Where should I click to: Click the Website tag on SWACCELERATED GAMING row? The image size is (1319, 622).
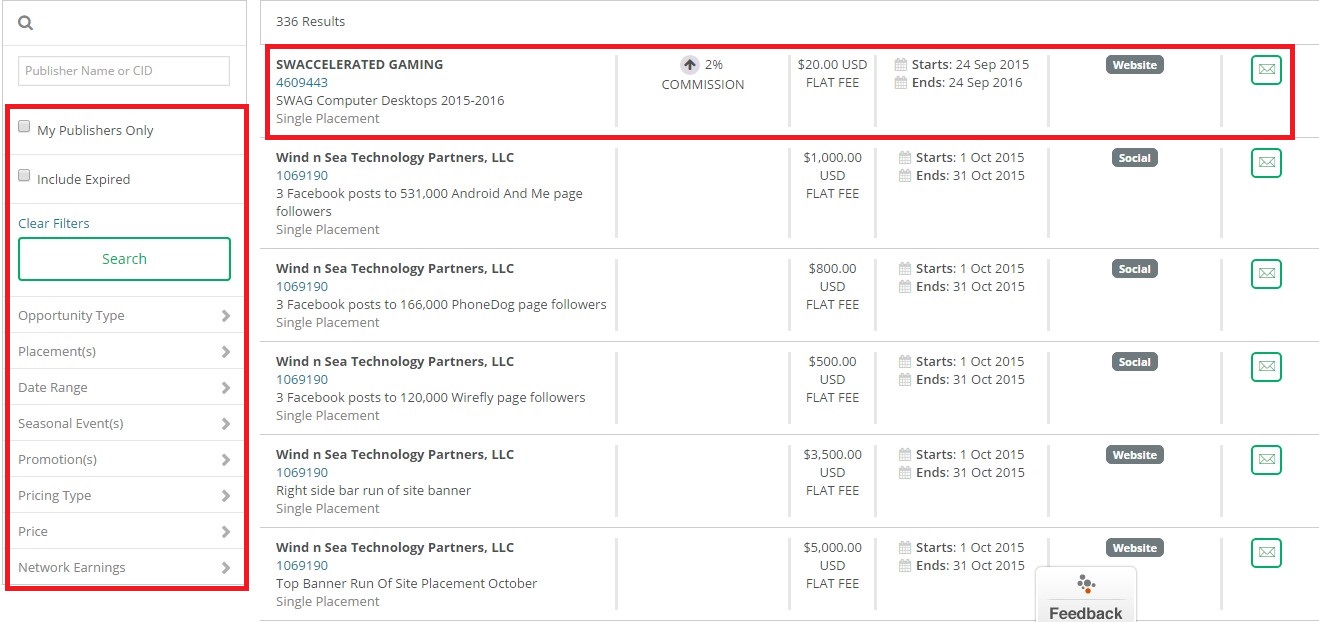[x=1135, y=65]
